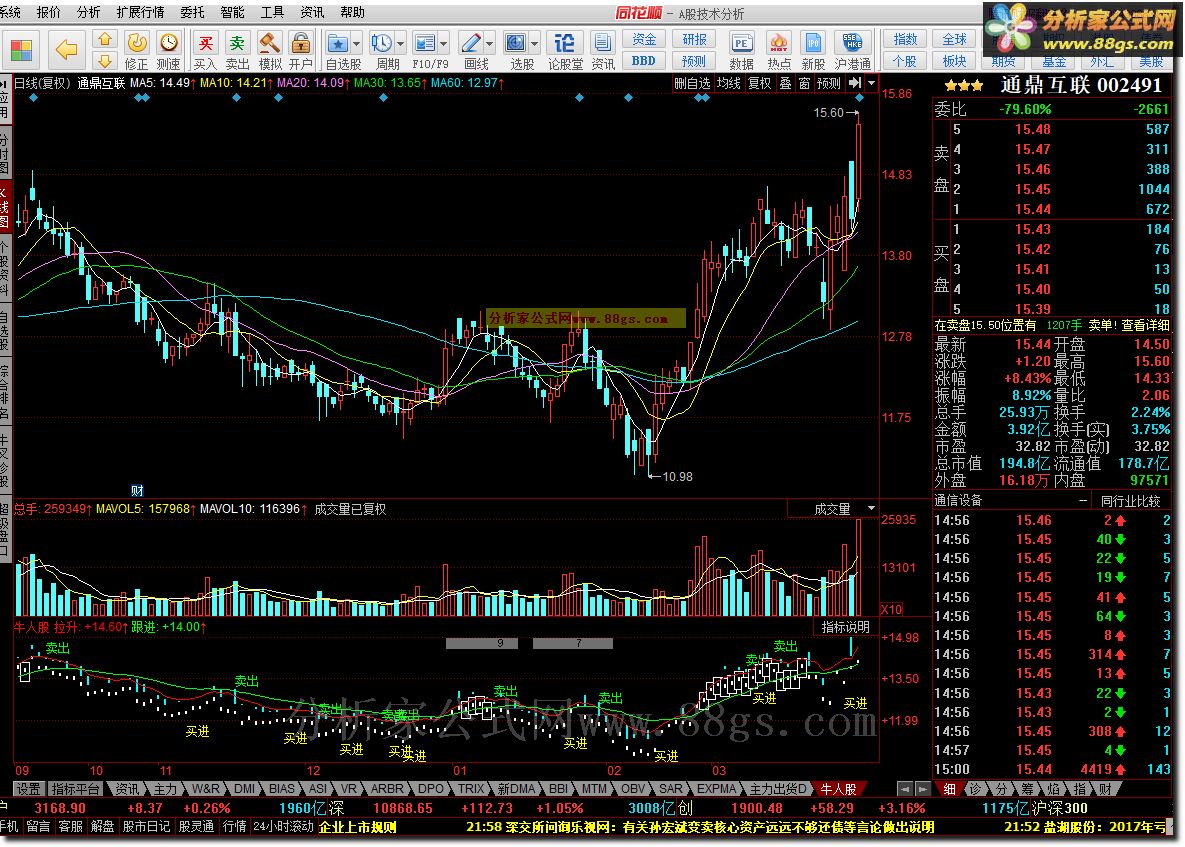The image size is (1185, 847).
Task: Toggle the 叠 overlay option
Action: point(786,83)
